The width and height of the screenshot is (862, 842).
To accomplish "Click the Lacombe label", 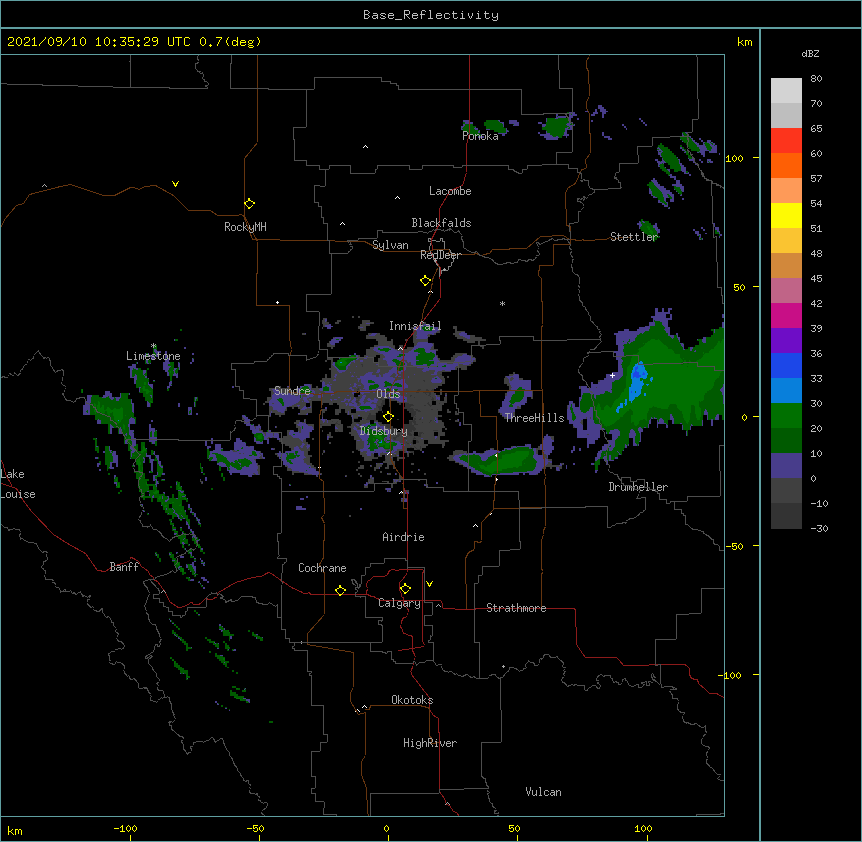I will click(x=450, y=191).
